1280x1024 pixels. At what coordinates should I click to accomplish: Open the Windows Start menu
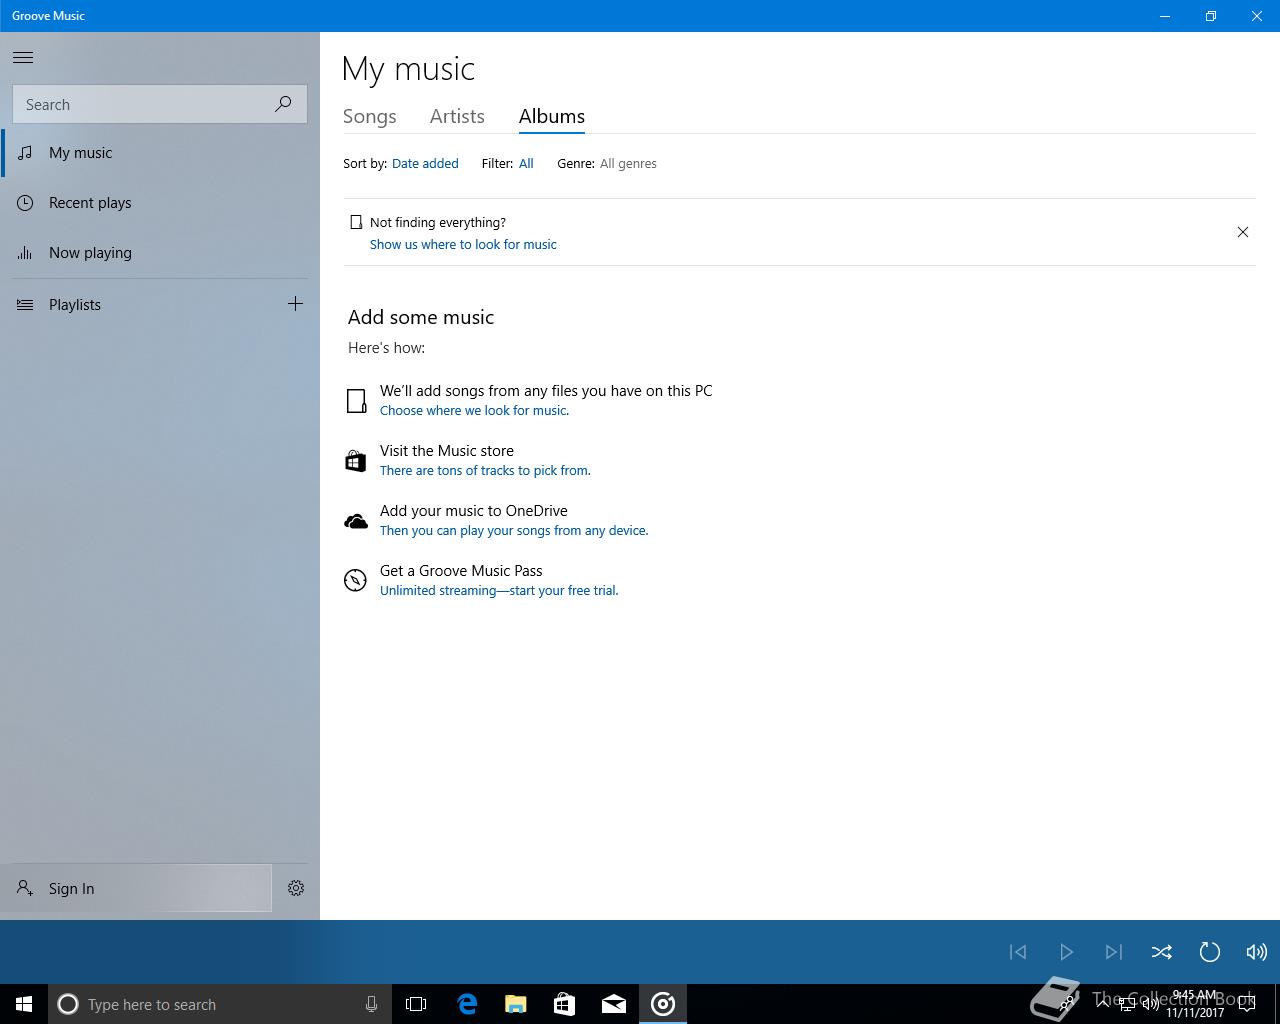[24, 1004]
